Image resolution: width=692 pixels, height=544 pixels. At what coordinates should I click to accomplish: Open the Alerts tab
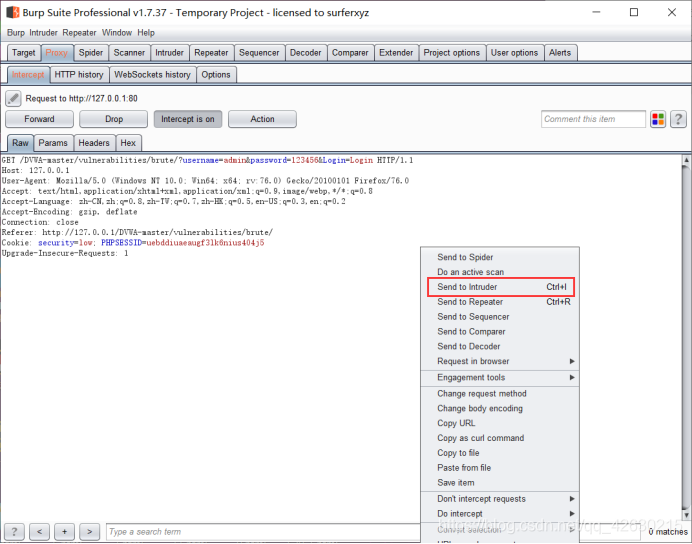click(560, 53)
